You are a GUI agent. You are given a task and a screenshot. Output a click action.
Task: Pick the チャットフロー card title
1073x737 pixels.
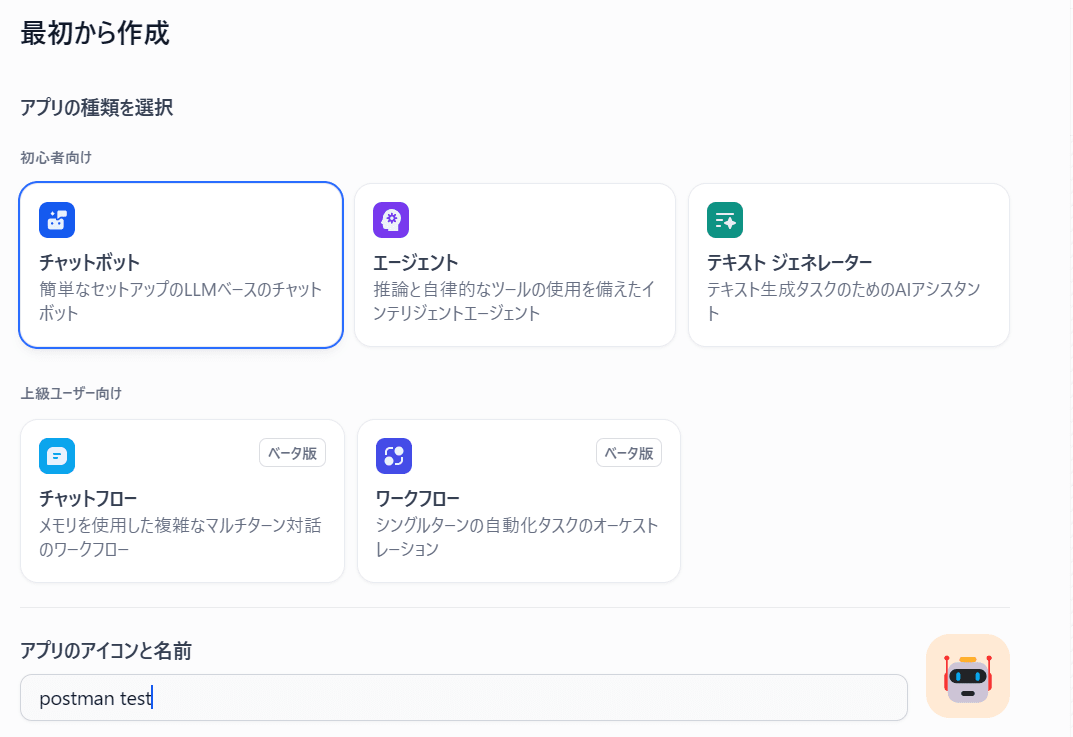pyautogui.click(x=88, y=499)
